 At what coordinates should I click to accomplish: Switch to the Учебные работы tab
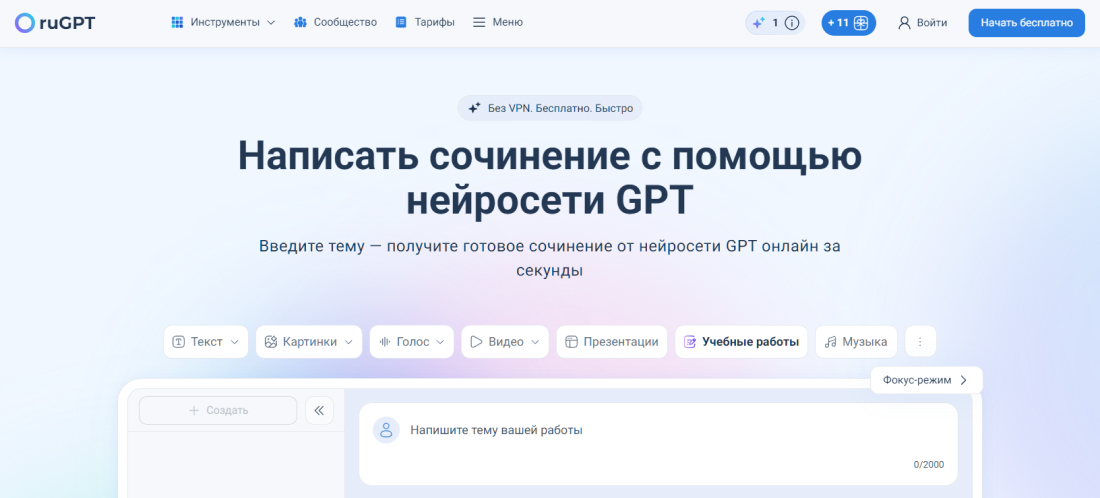point(741,342)
